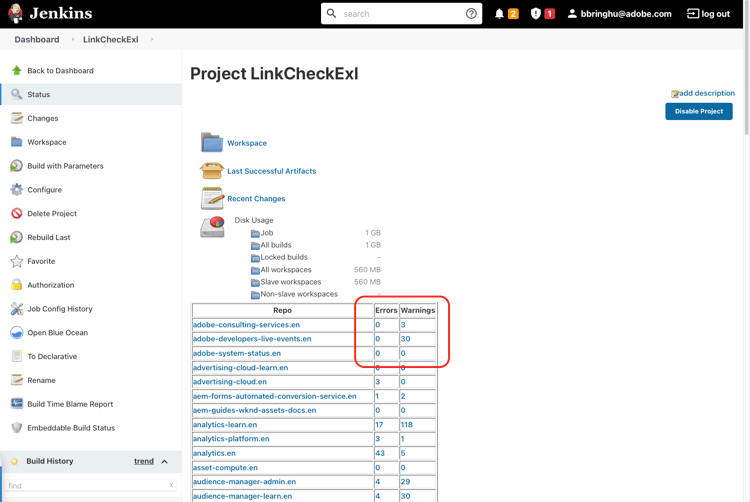Clear the find field with x button

tap(171, 485)
